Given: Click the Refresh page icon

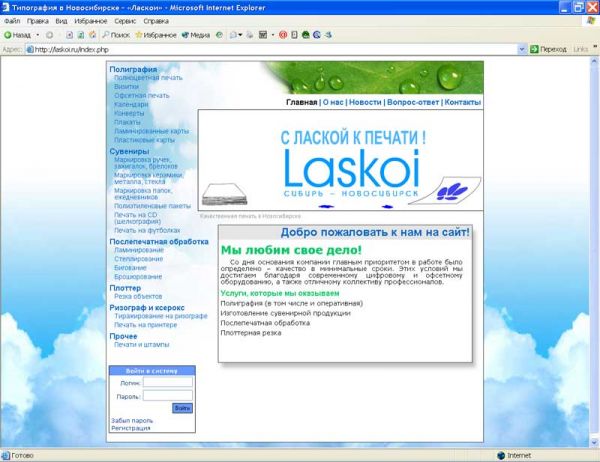Looking at the screenshot, I should point(81,35).
